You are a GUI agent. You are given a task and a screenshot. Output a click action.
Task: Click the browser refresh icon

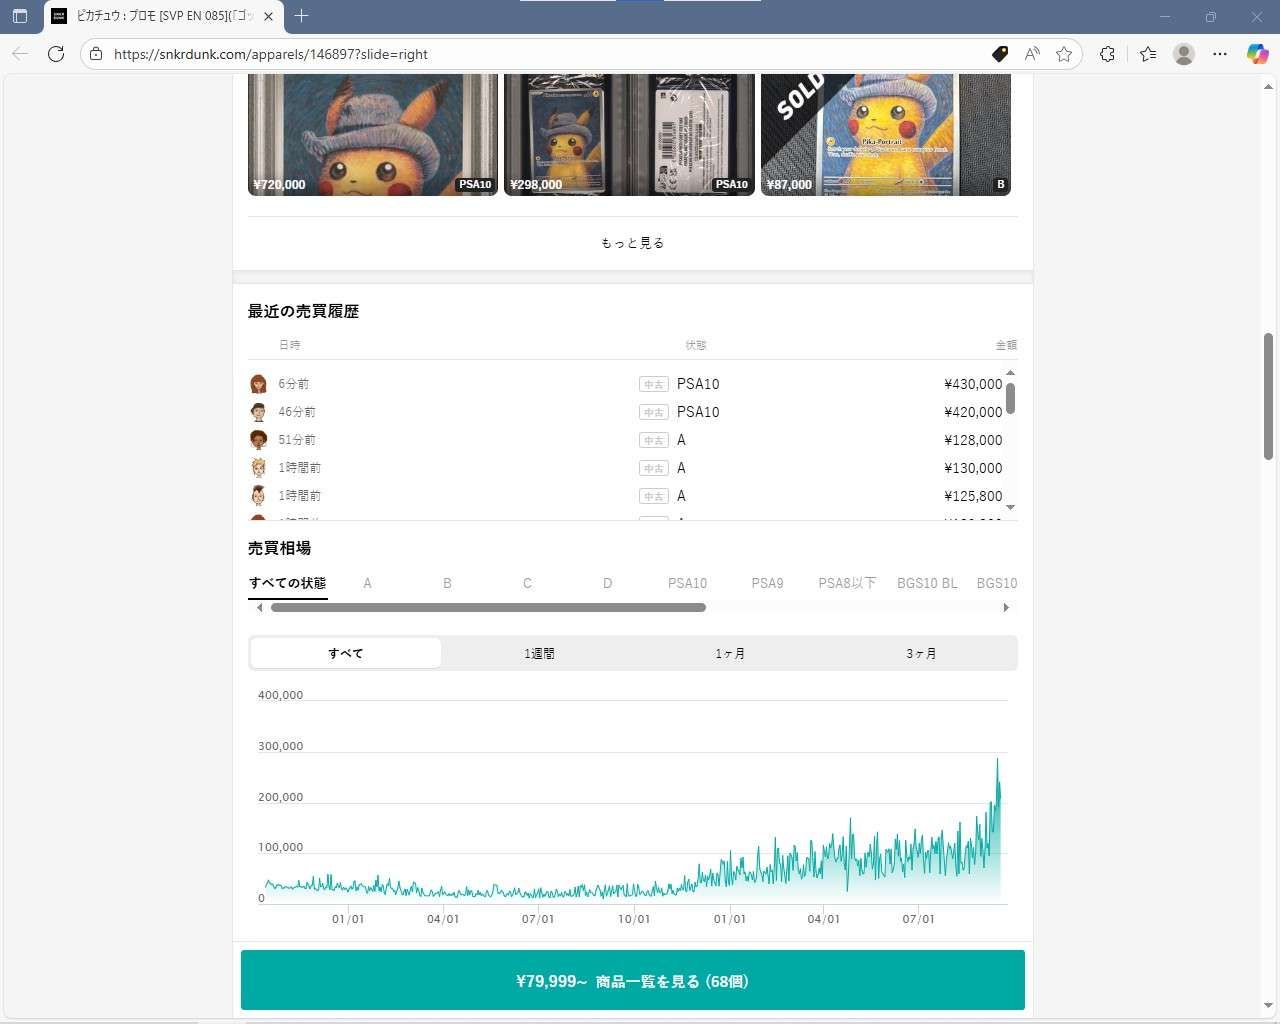(56, 54)
